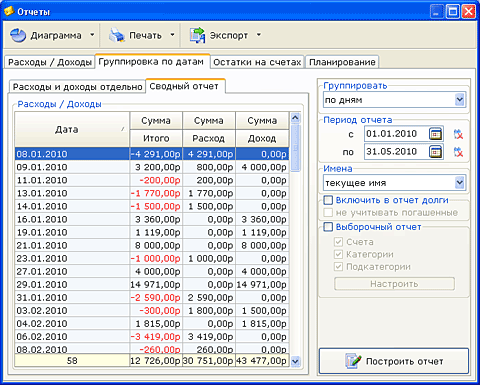Click the footer row count 58
Screen dimensions: 480x385
pos(72,361)
